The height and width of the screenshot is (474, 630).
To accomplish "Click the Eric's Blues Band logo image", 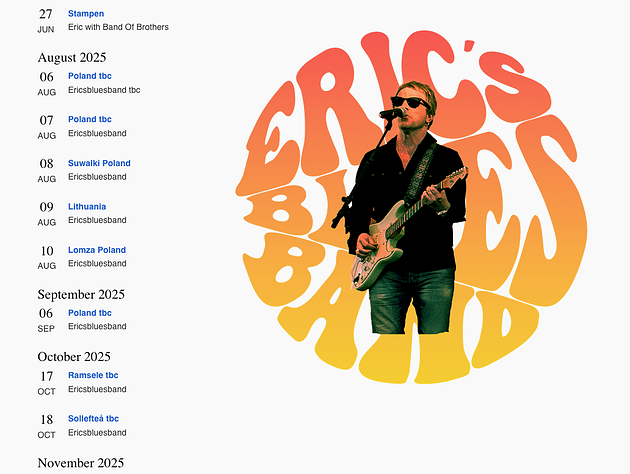I will pyautogui.click(x=411, y=206).
